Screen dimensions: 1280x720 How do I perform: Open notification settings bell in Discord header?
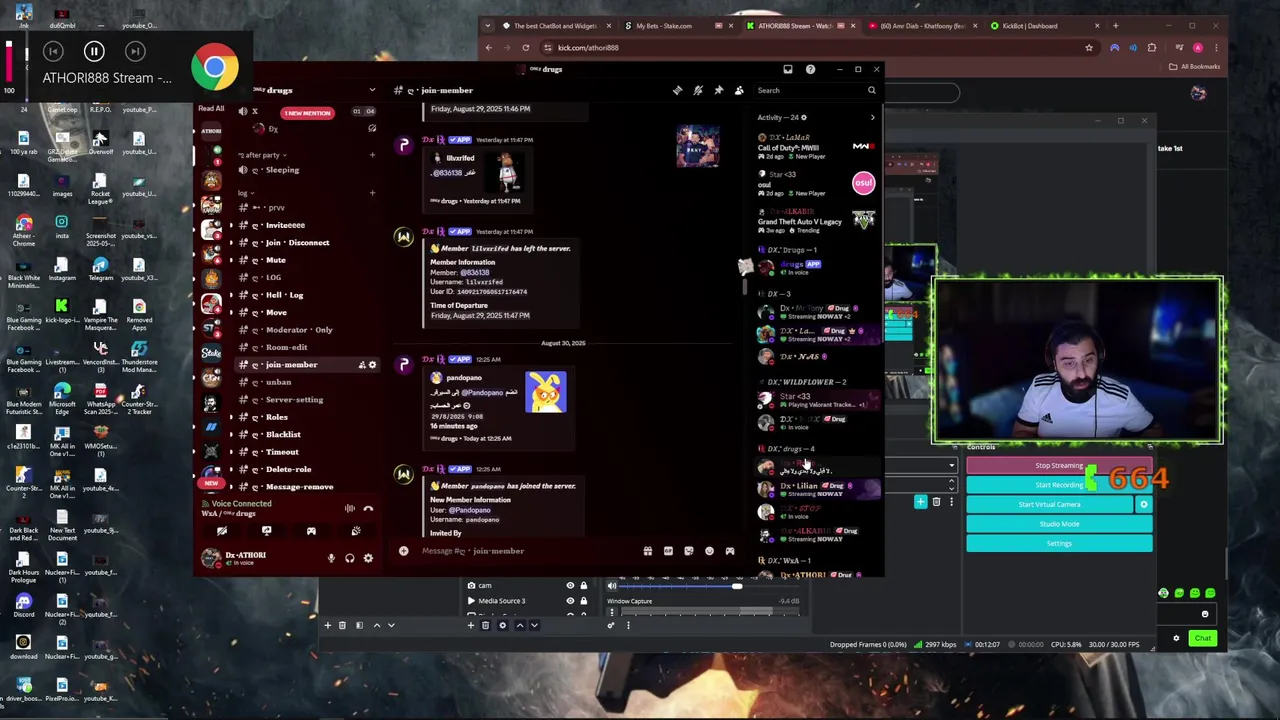tap(698, 90)
